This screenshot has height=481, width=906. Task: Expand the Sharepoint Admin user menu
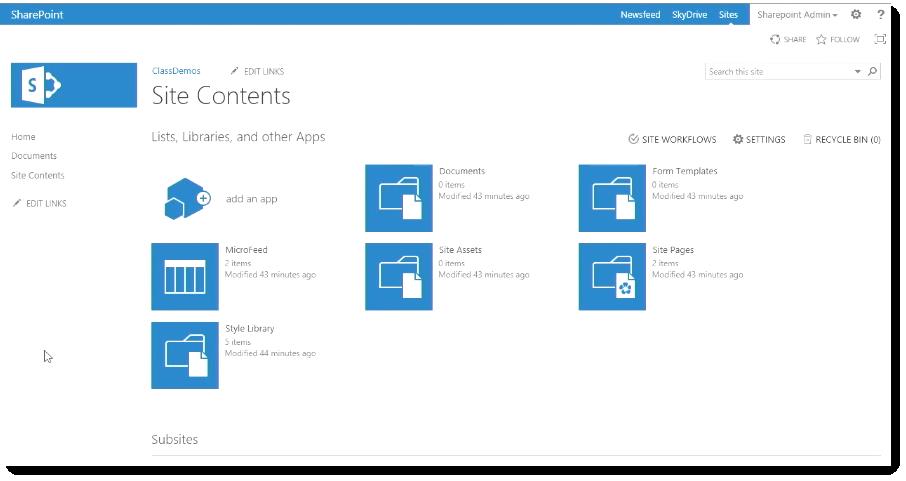[x=797, y=15]
